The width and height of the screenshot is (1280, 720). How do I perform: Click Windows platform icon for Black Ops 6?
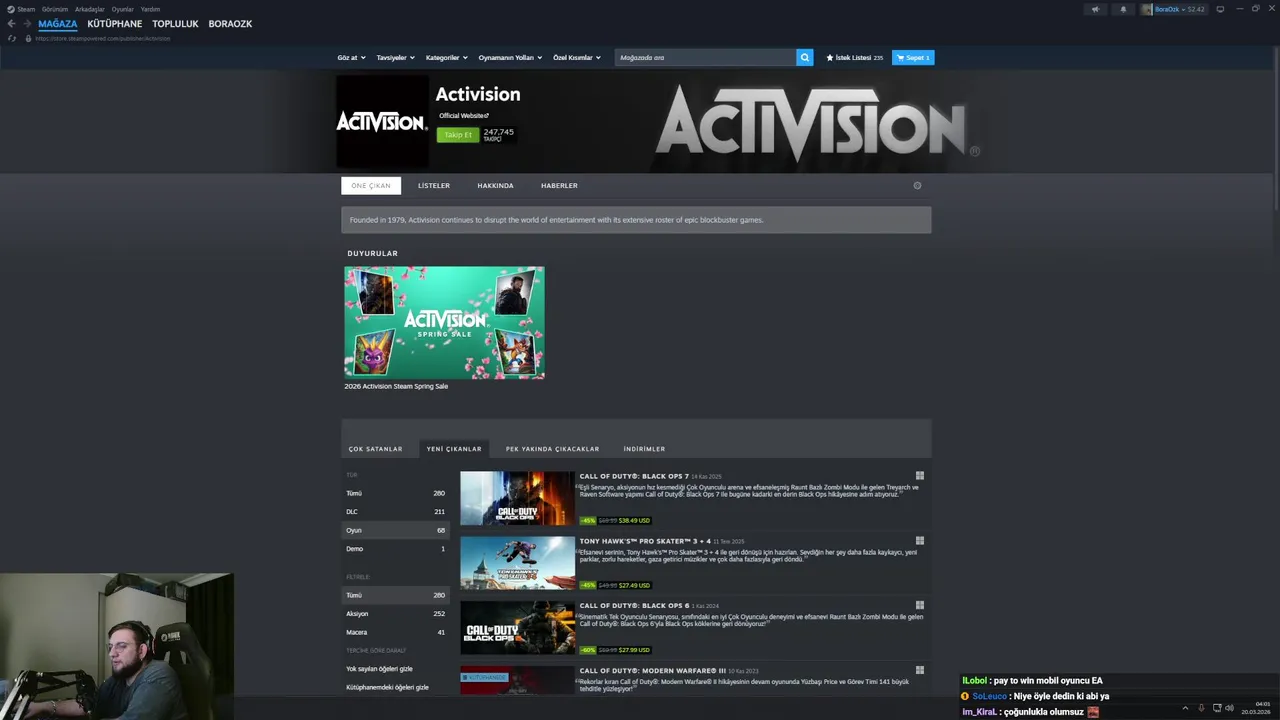[x=919, y=605]
